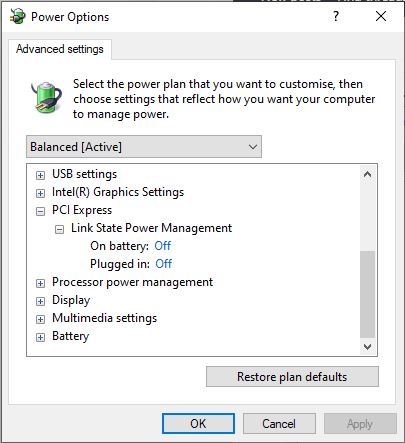Viewport: 405px width, 443px height.
Task: Expand the Display node
Action: click(40, 301)
